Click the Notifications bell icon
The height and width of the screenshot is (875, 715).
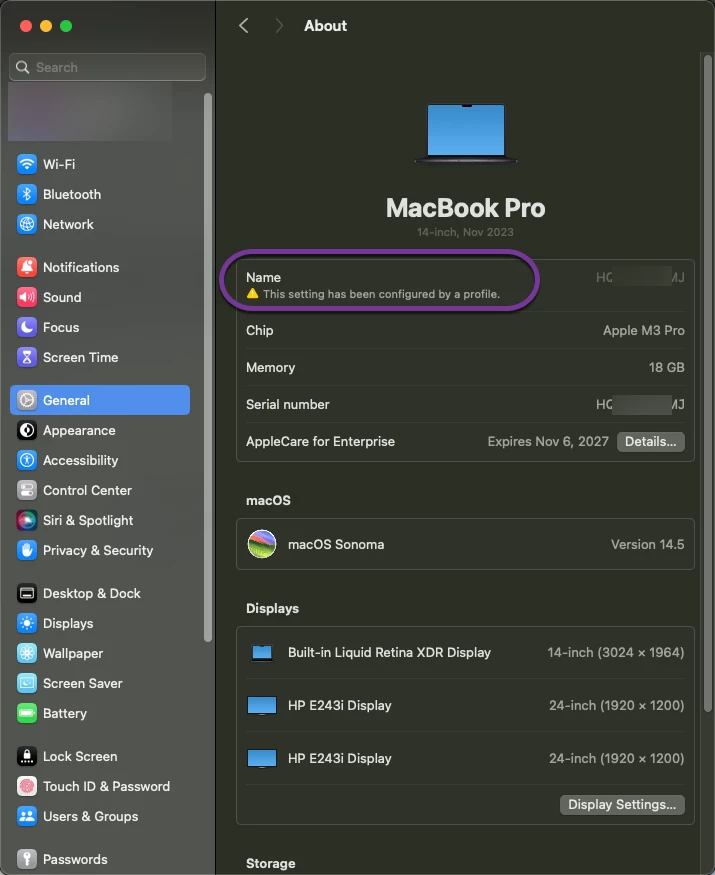click(x=27, y=267)
